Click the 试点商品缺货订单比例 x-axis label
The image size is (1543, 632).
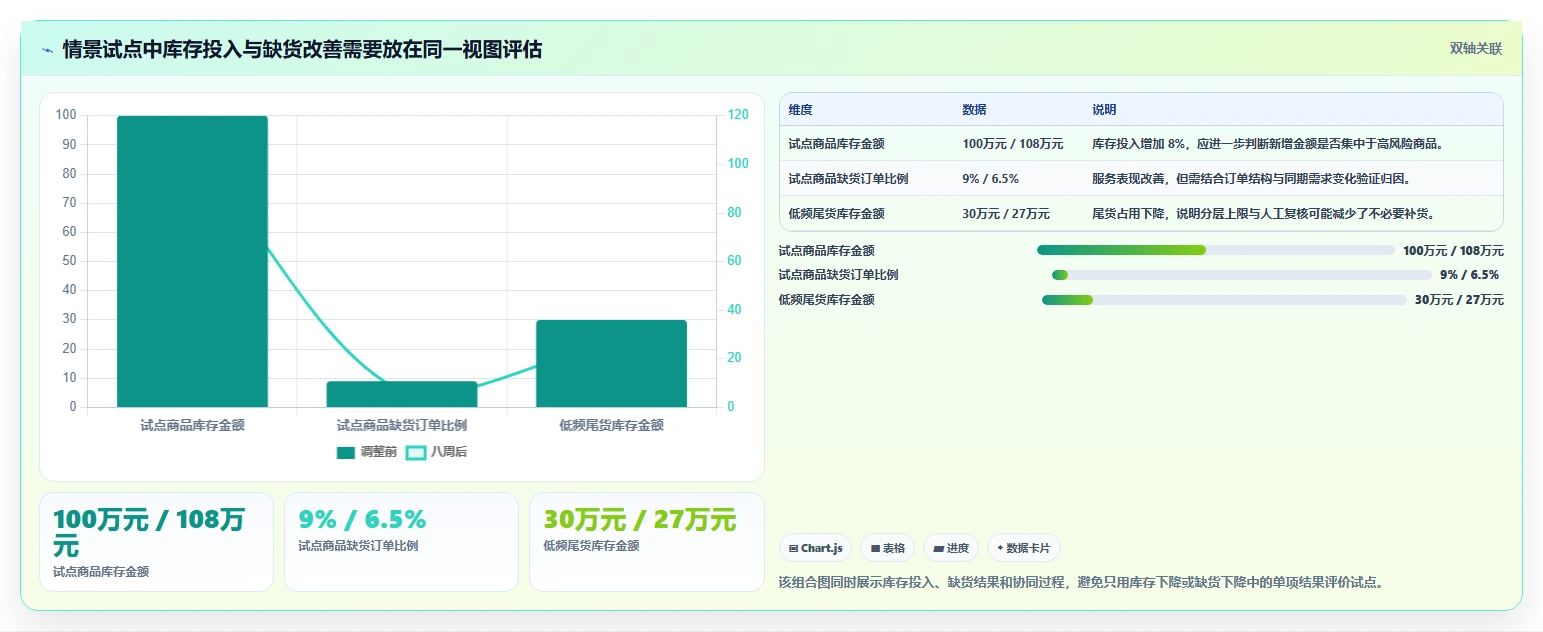pyautogui.click(x=402, y=425)
